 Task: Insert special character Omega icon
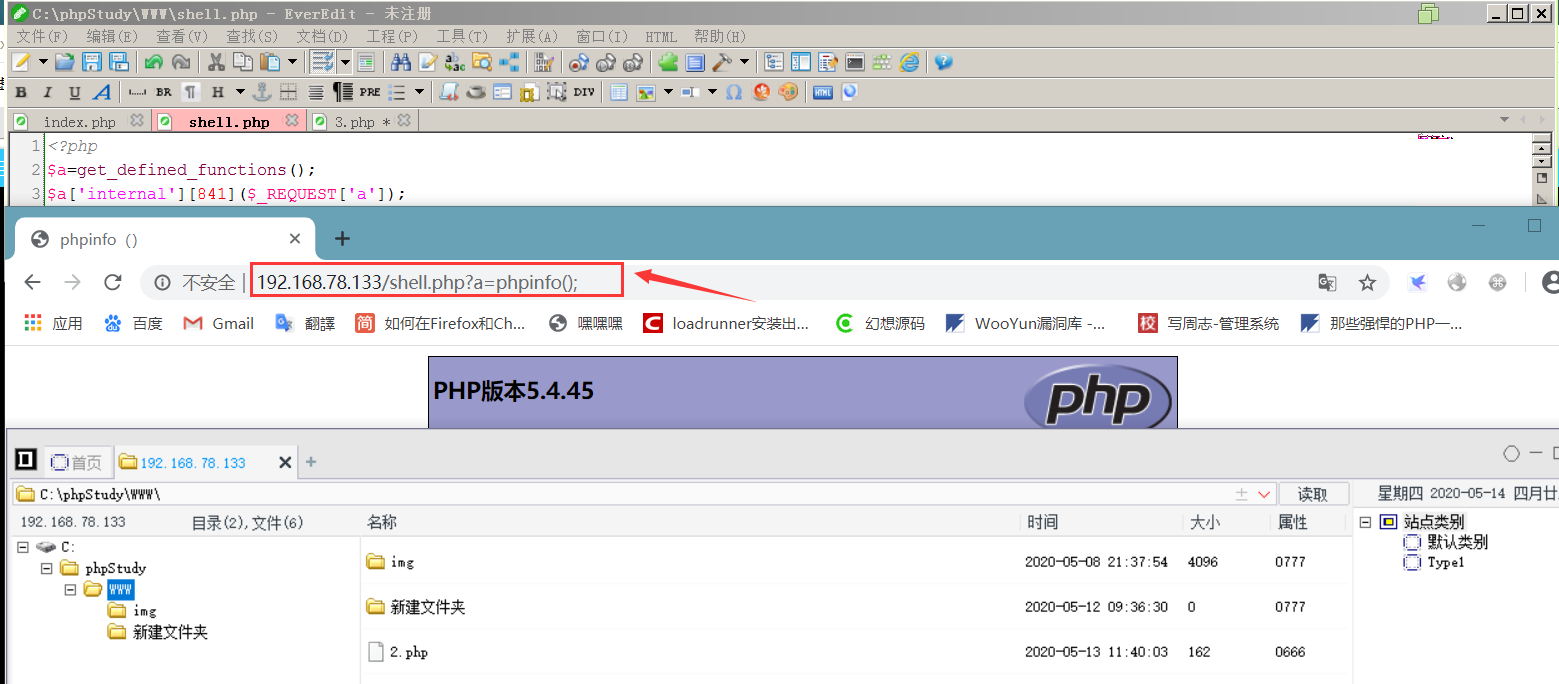tap(734, 92)
